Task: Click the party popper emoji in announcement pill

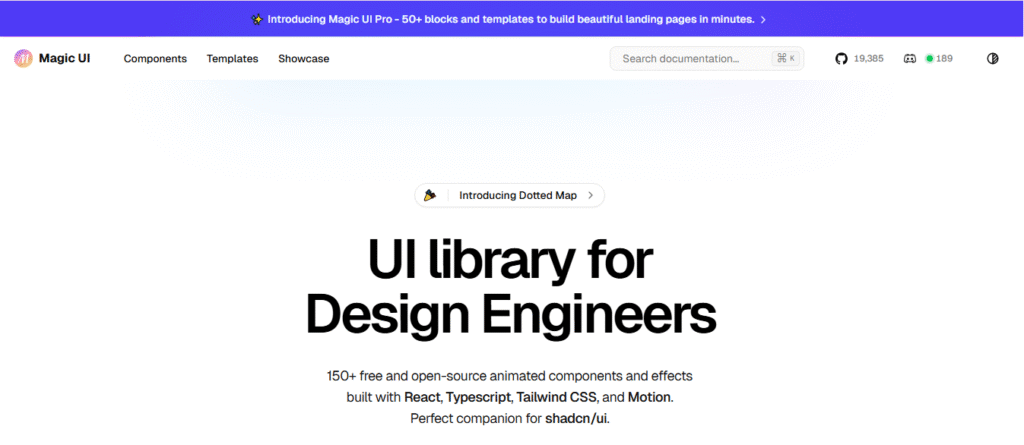Action: [429, 195]
